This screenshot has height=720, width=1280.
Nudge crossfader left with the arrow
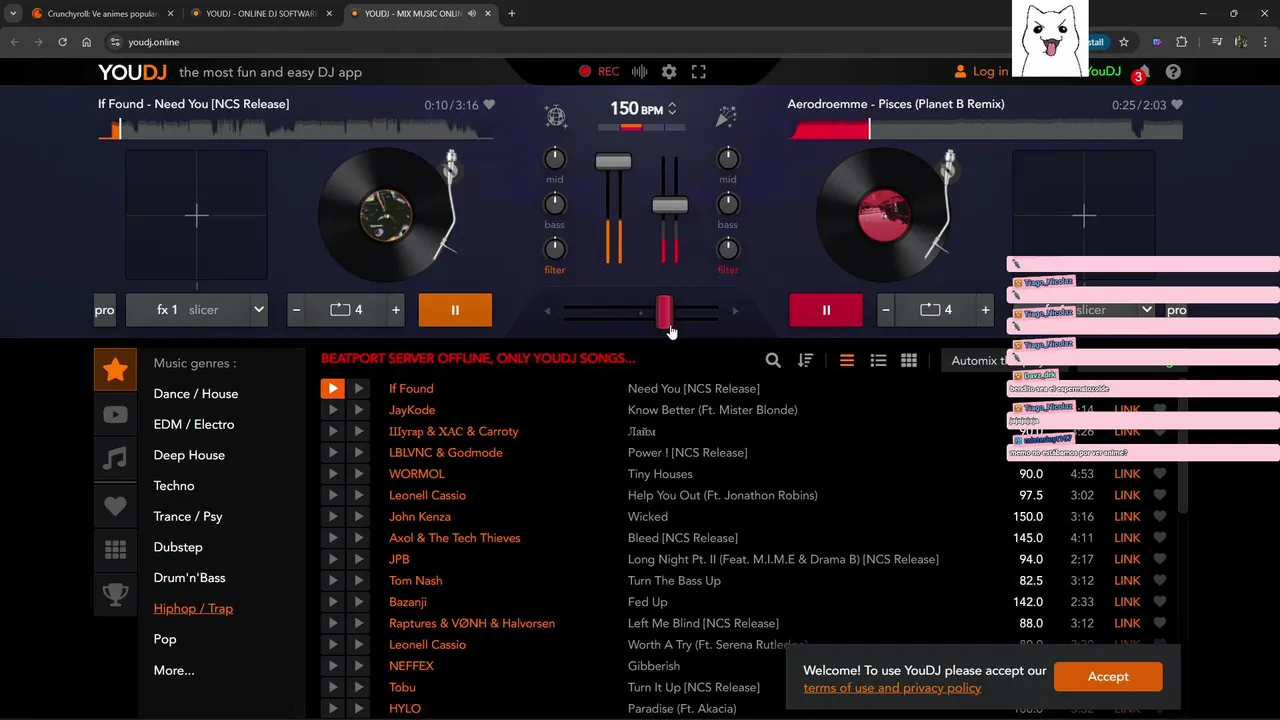(x=547, y=311)
